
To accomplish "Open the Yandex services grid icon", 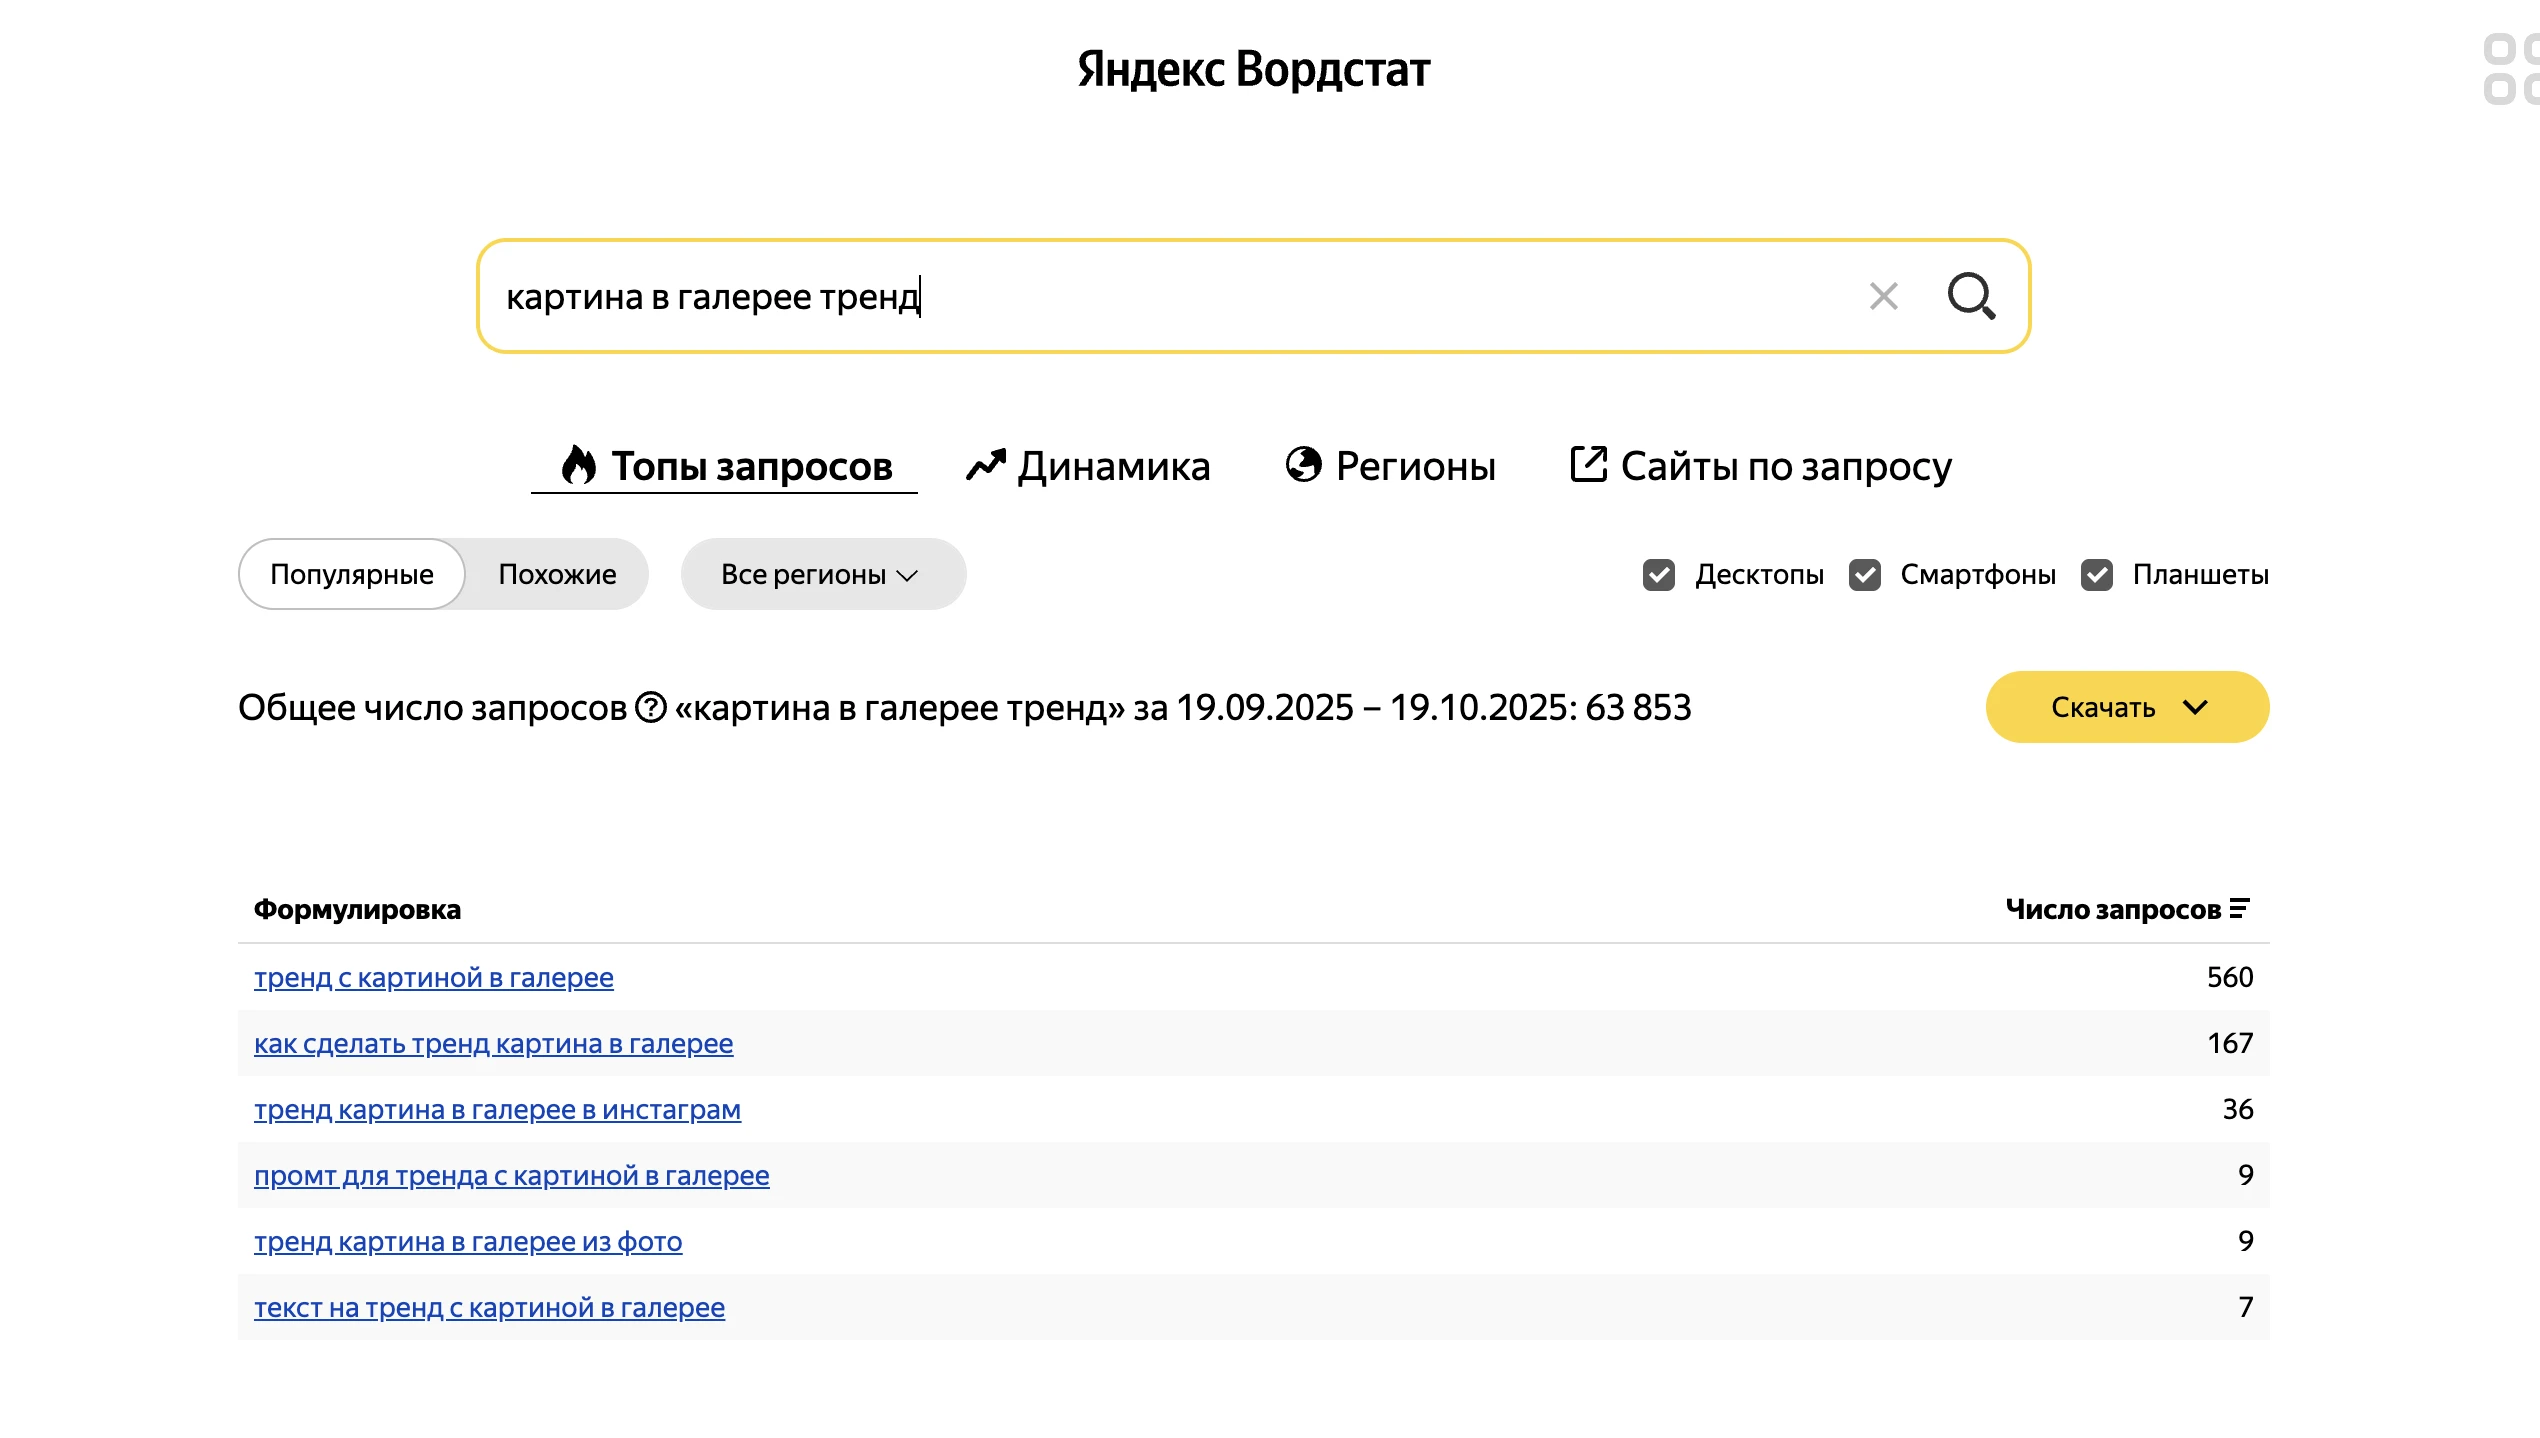I will pyautogui.click(x=2511, y=68).
